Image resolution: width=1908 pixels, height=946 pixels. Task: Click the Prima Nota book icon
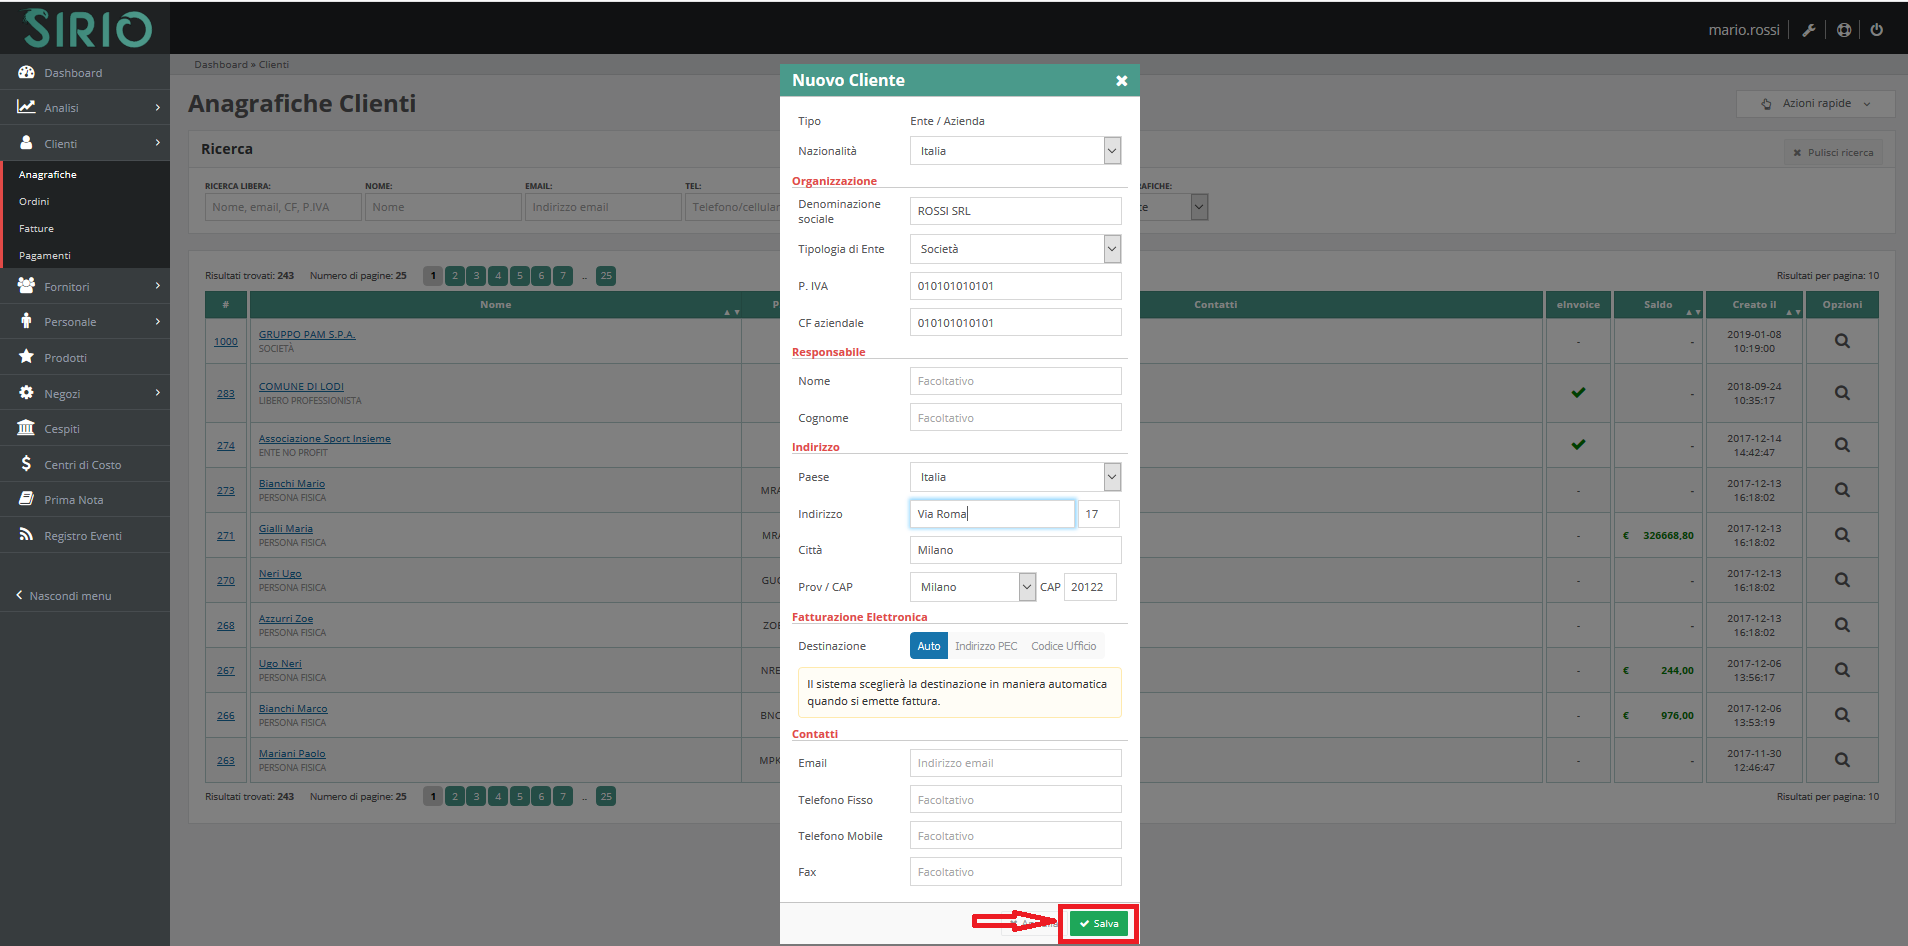click(x=26, y=498)
